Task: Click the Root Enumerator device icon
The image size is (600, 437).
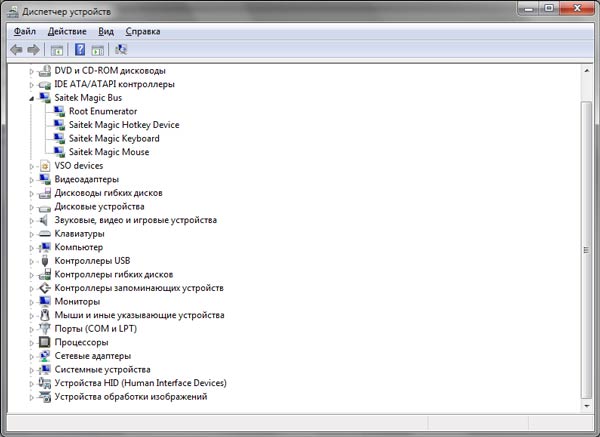Action: (x=59, y=111)
